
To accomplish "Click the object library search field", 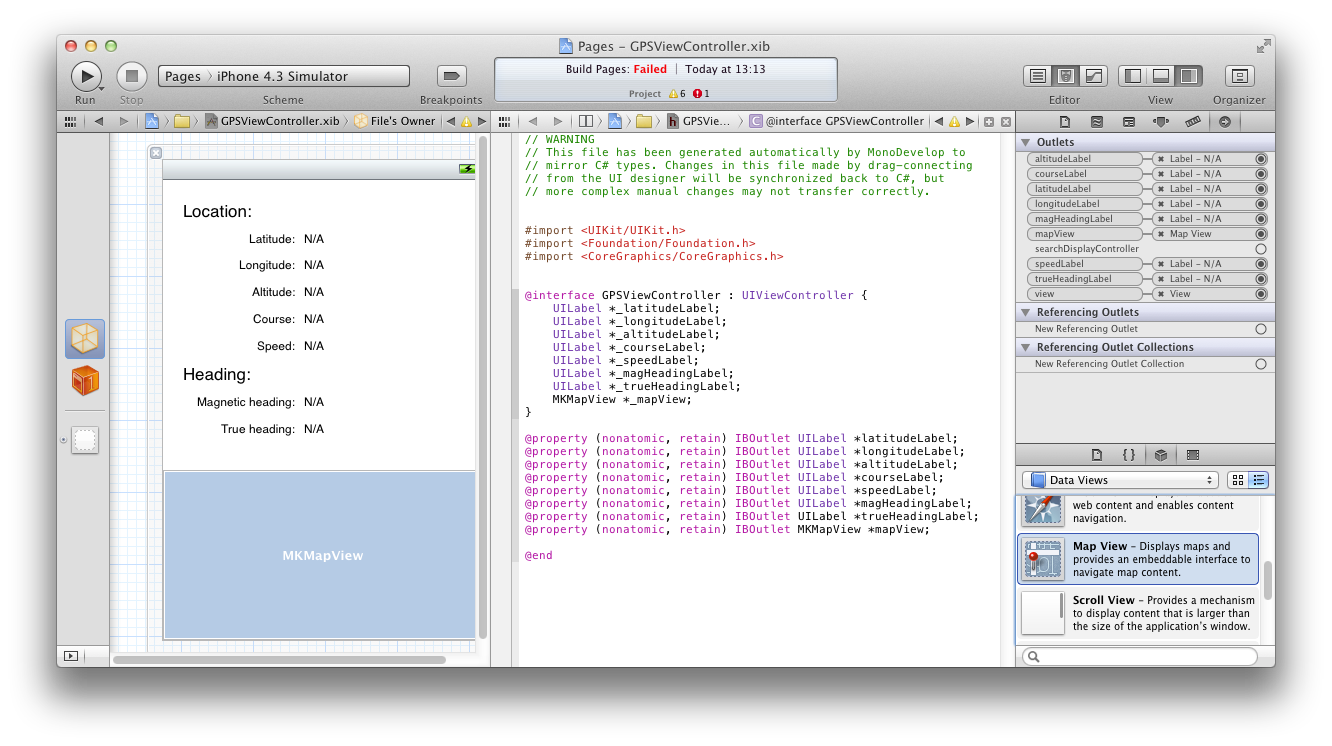I will [1140, 657].
